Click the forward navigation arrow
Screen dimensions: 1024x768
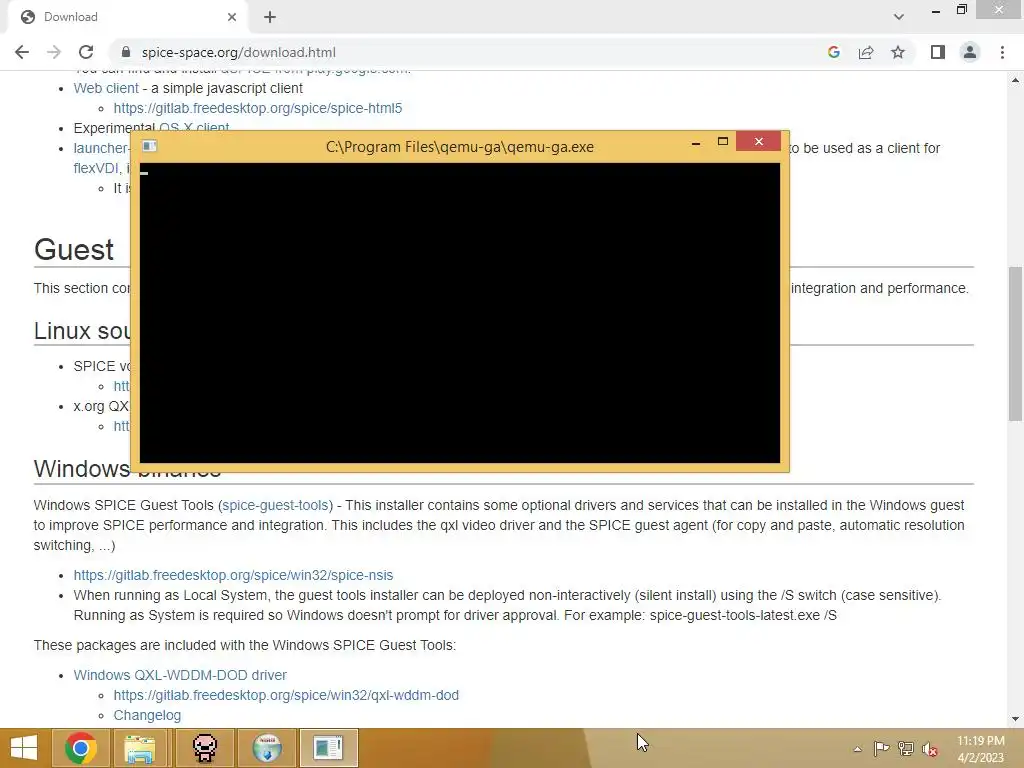pos(54,52)
